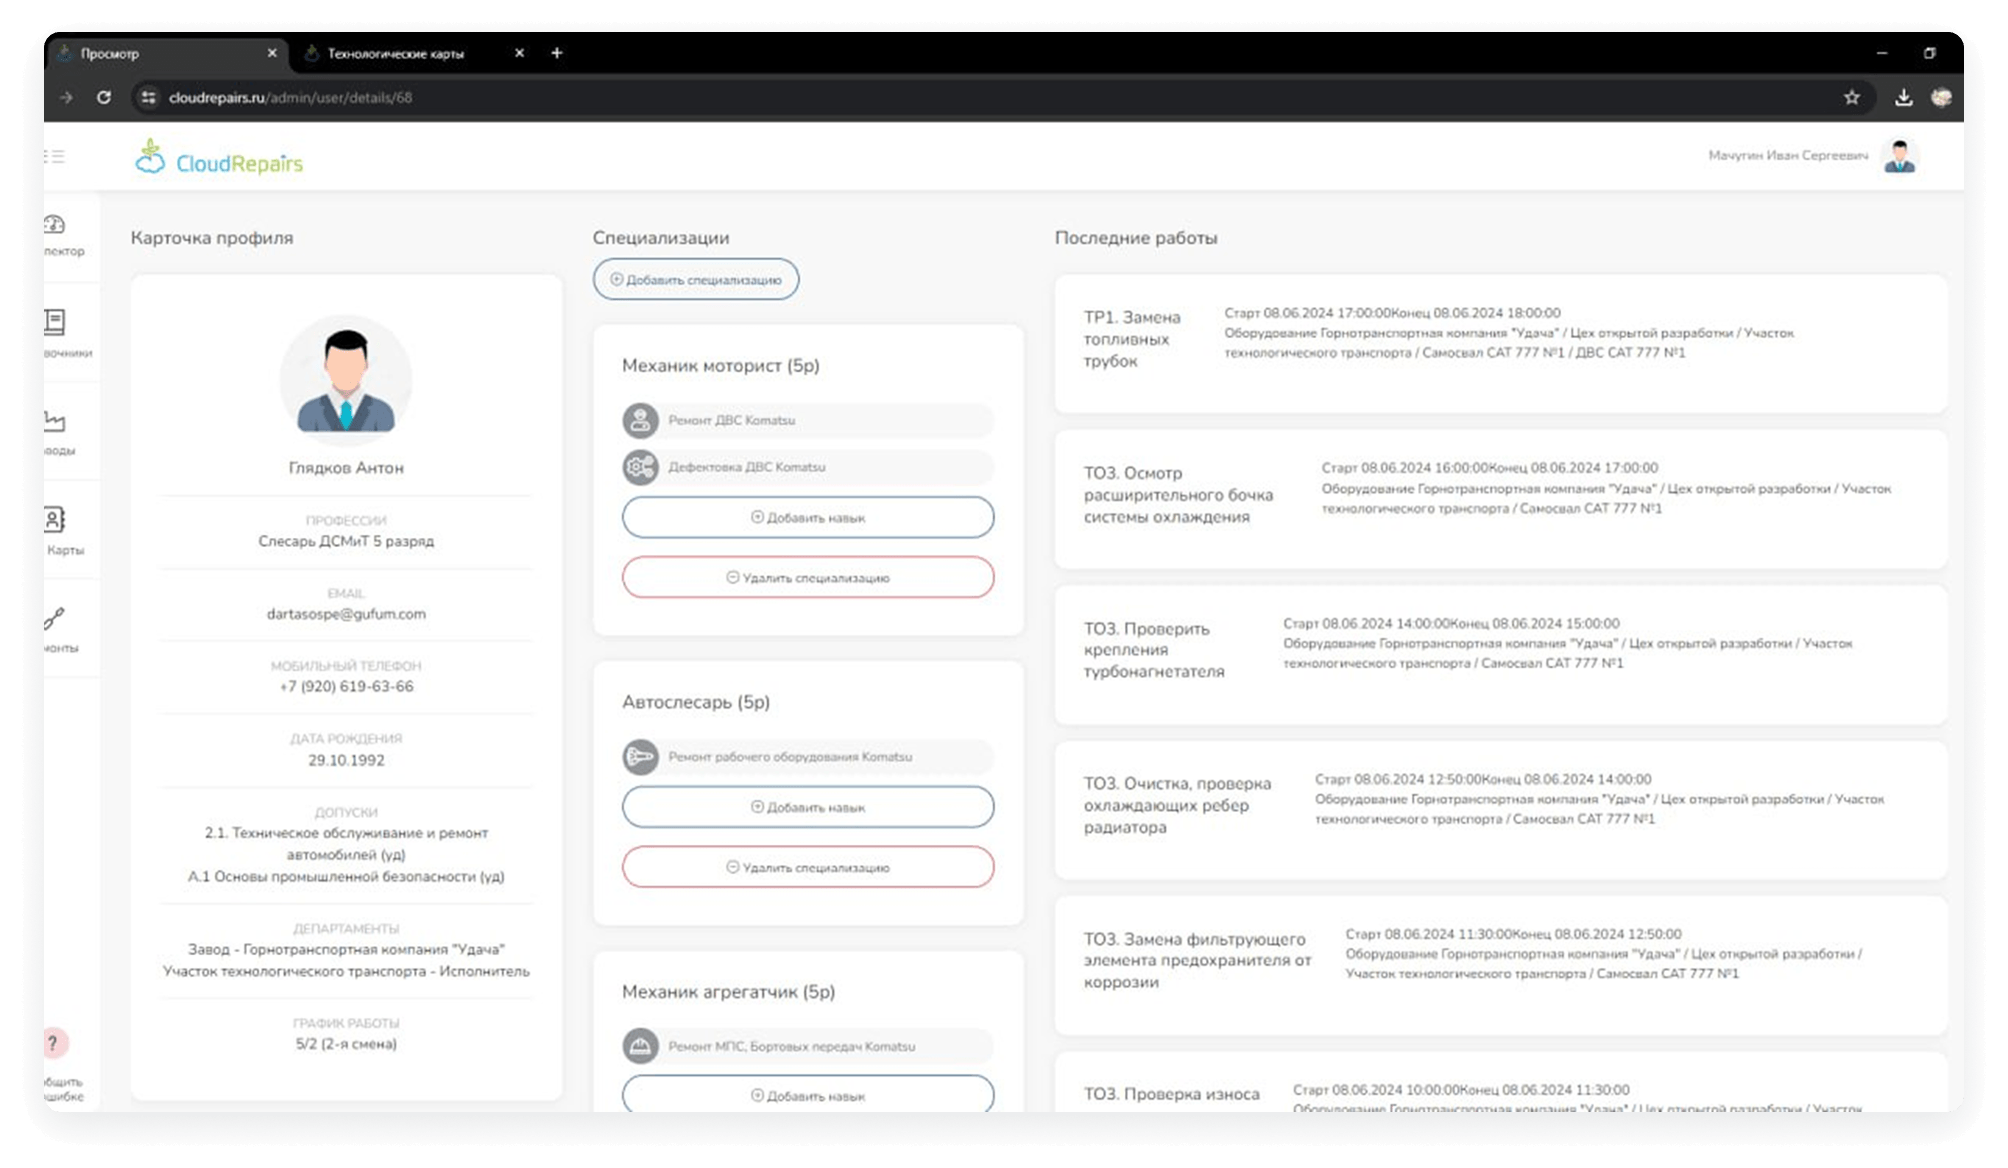Click the name Гладков Антон
The height and width of the screenshot is (1168, 2008).
(346, 468)
